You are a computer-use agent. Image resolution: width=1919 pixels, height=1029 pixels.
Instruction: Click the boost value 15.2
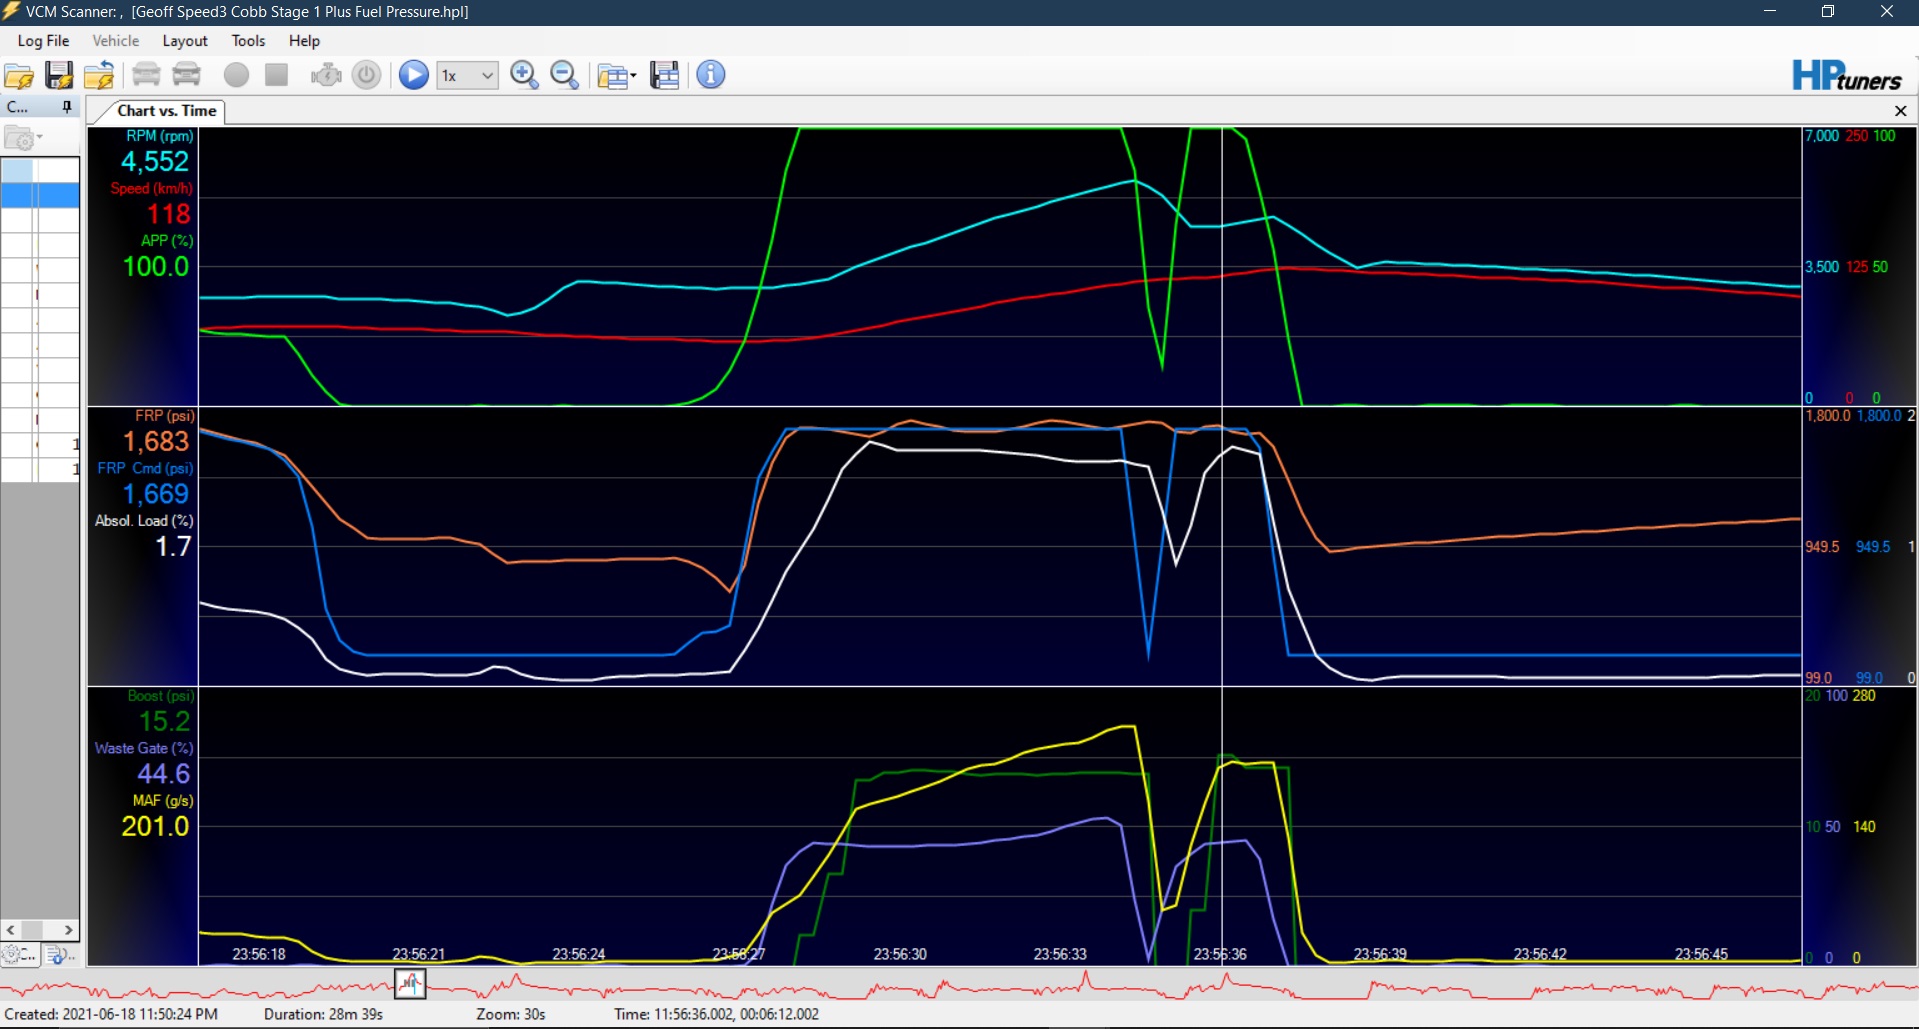coord(164,722)
